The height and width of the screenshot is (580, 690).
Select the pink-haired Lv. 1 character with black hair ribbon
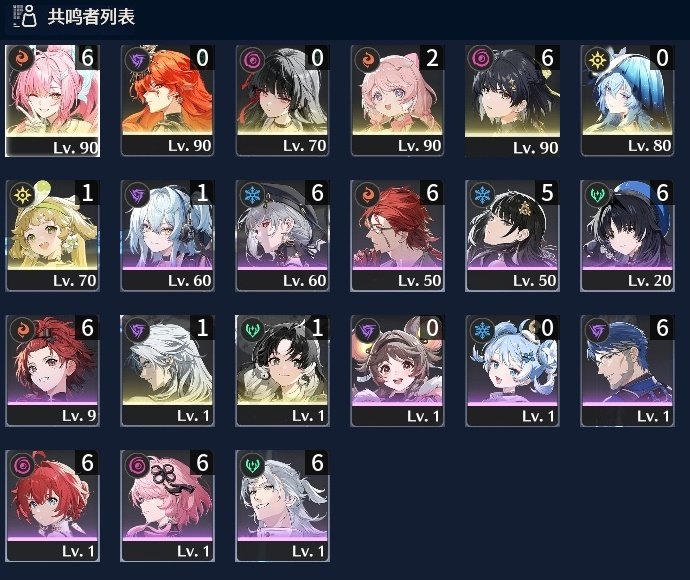pos(167,506)
